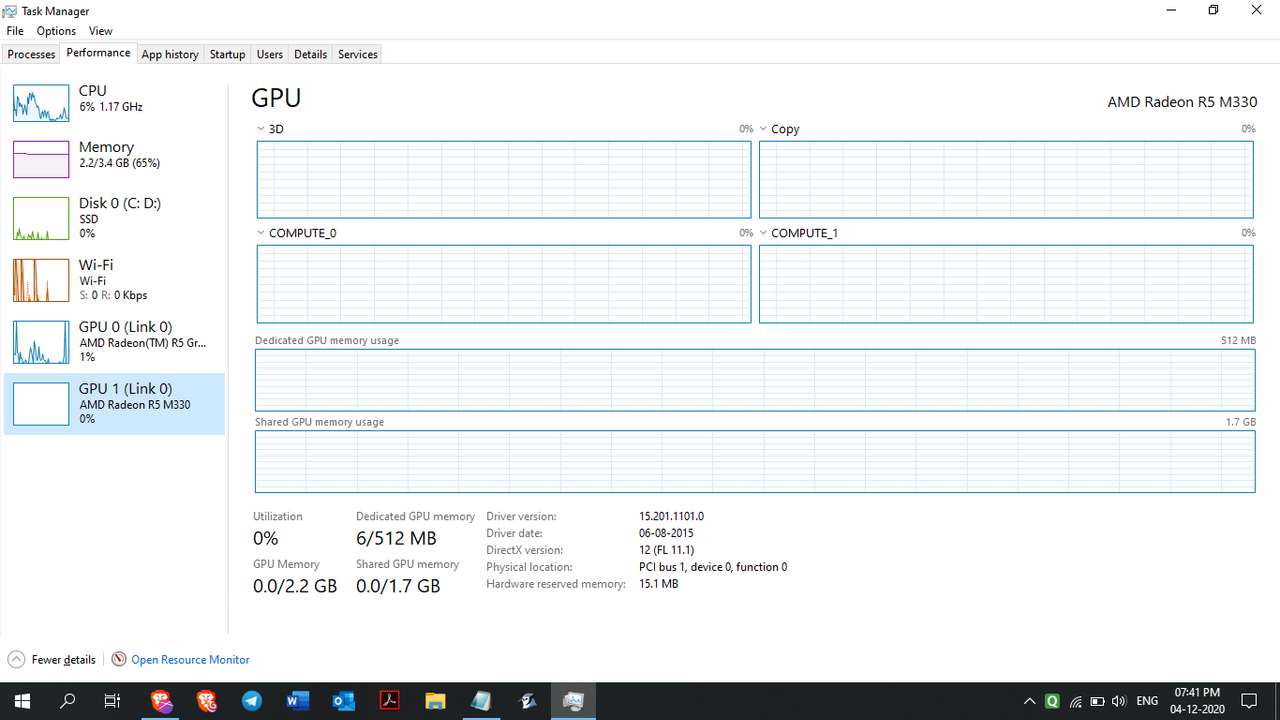Click the battery status tray icon
The height and width of the screenshot is (720, 1280).
1097,701
